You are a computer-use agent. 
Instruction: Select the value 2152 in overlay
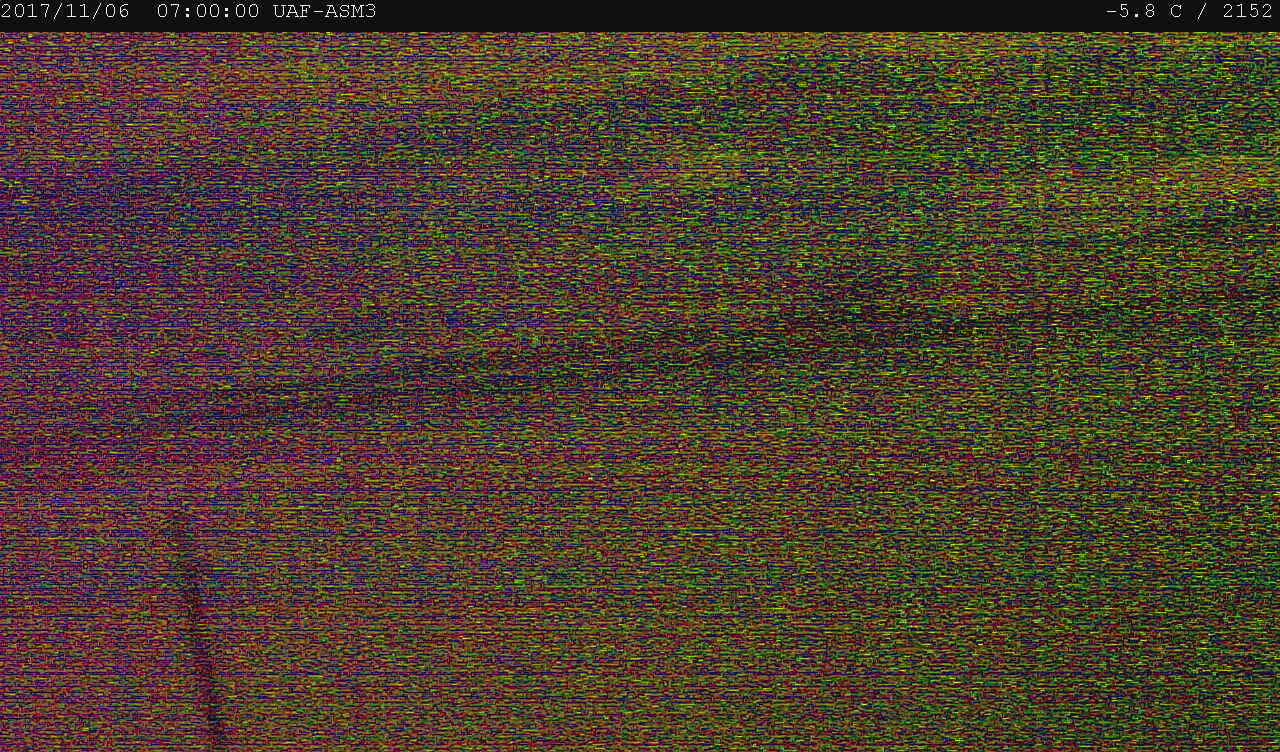click(x=1248, y=12)
